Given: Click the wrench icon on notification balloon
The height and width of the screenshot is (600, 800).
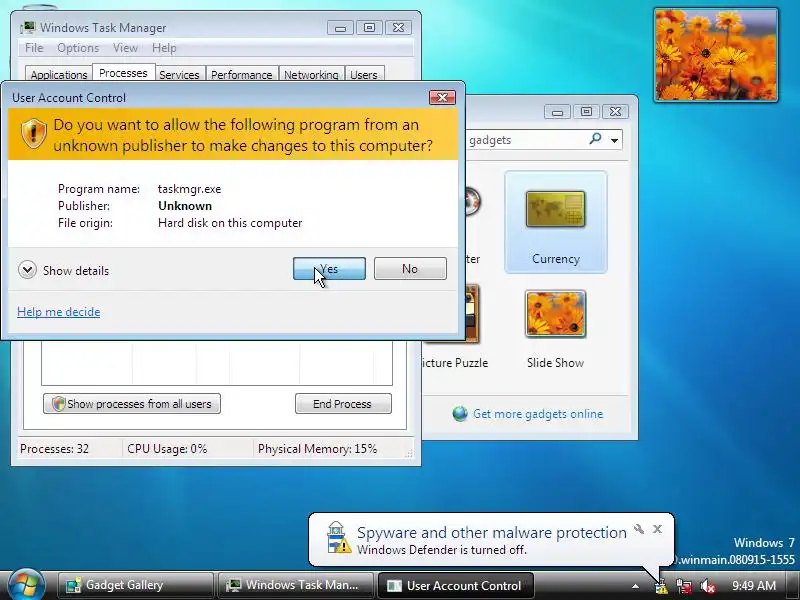Looking at the screenshot, I should click(638, 529).
